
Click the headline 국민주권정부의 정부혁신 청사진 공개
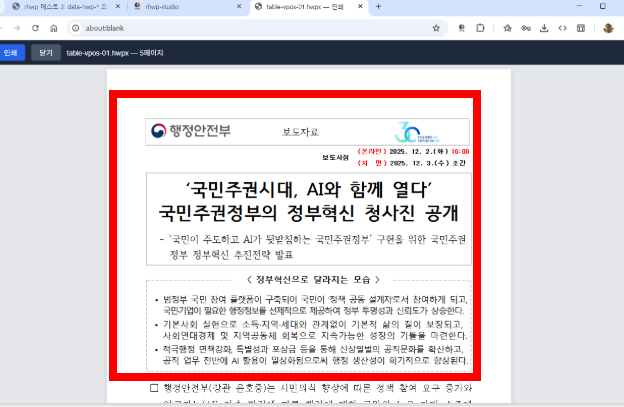(309, 213)
